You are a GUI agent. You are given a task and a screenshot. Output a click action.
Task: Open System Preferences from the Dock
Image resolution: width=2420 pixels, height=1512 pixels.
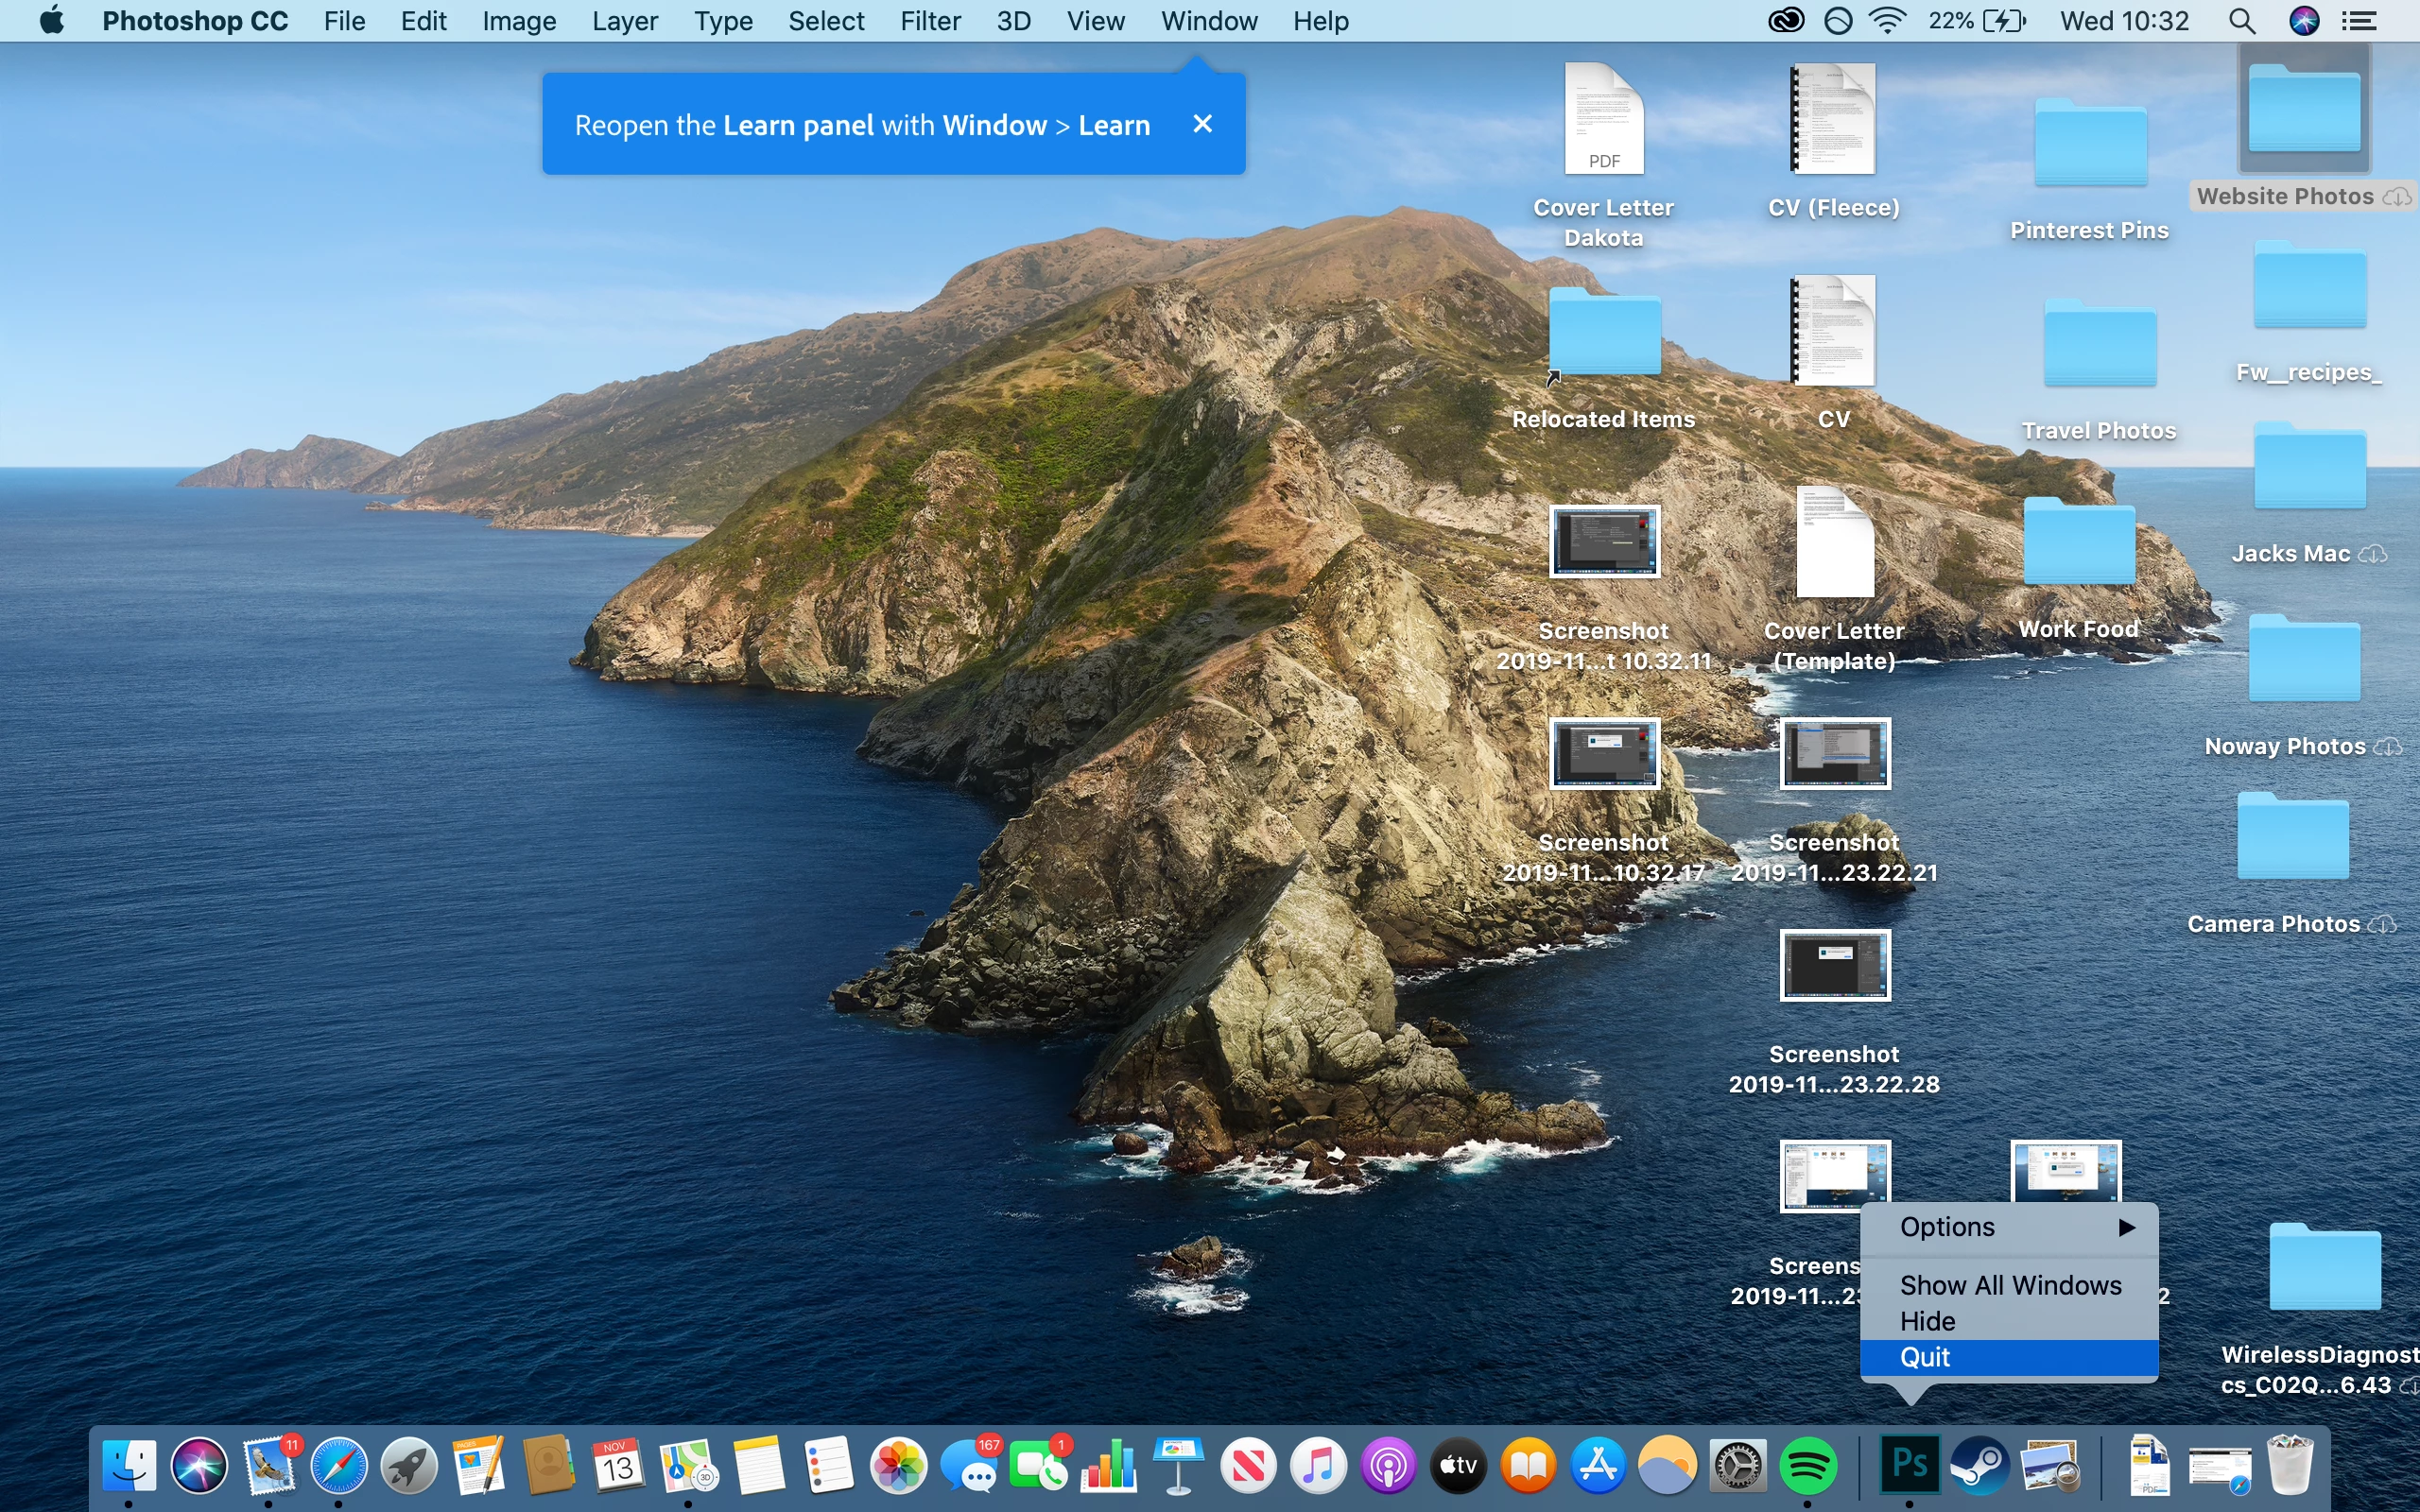coord(1738,1466)
